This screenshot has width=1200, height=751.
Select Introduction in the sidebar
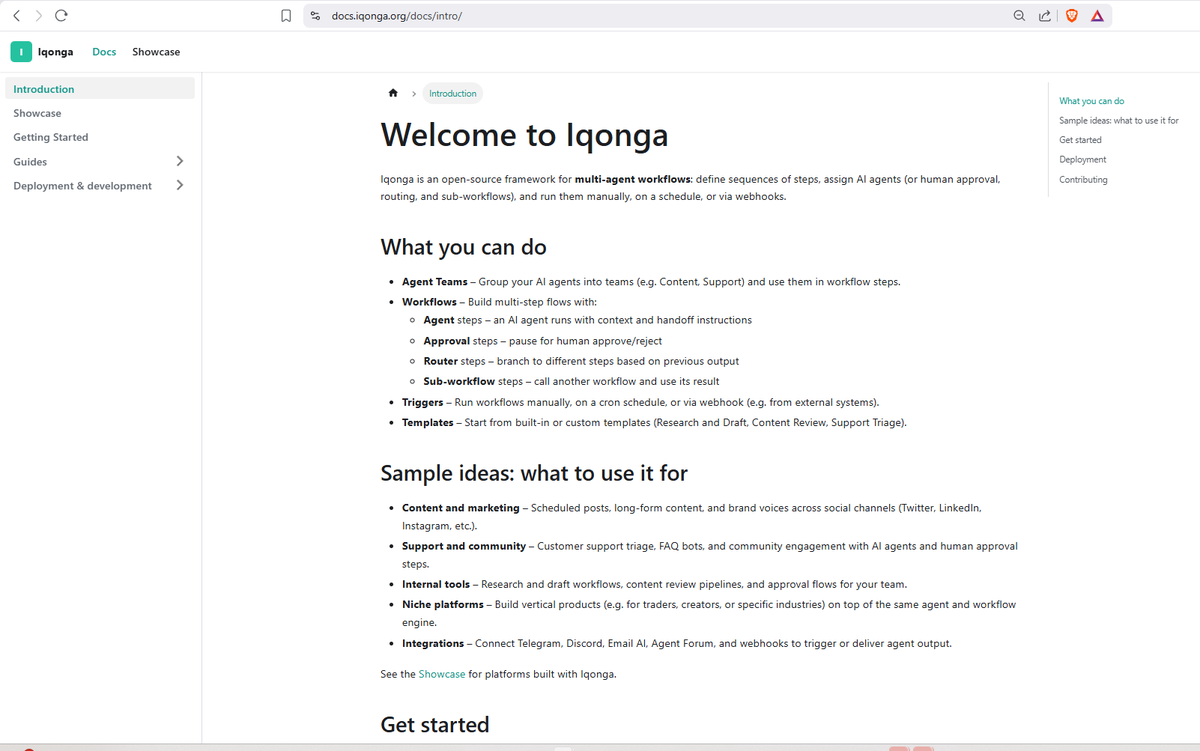click(100, 89)
